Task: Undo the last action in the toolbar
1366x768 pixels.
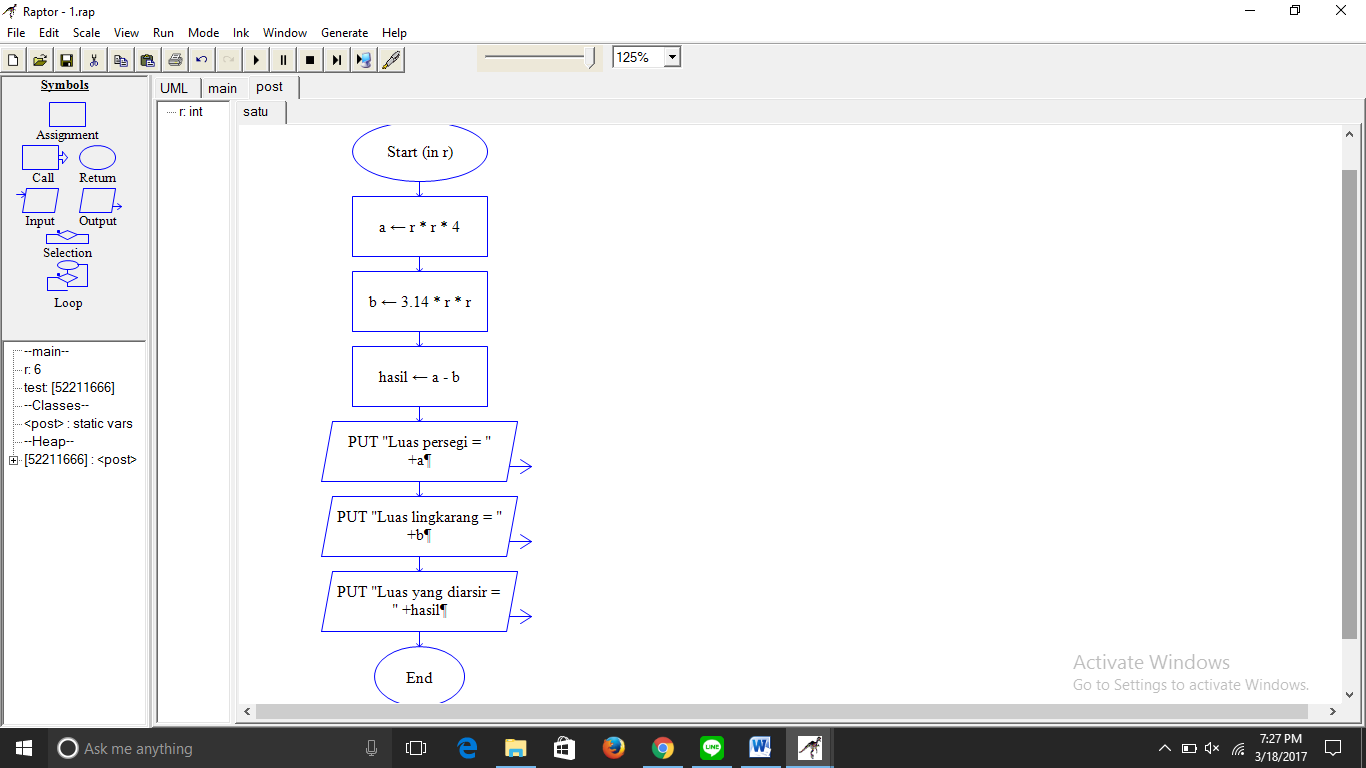Action: pyautogui.click(x=202, y=60)
